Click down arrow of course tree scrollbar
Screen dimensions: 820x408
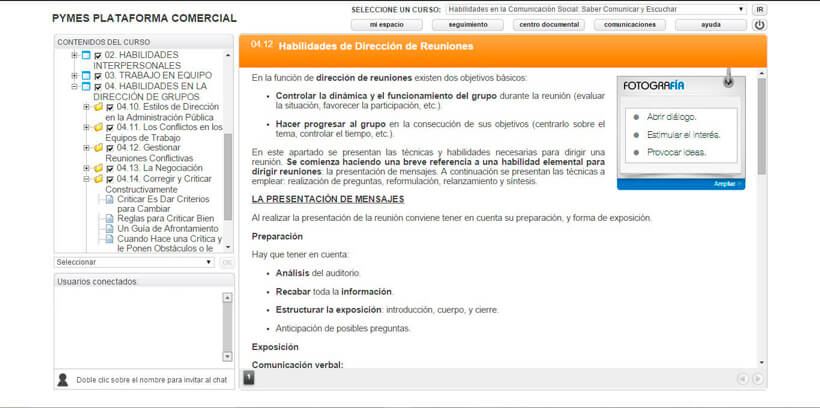[227, 247]
